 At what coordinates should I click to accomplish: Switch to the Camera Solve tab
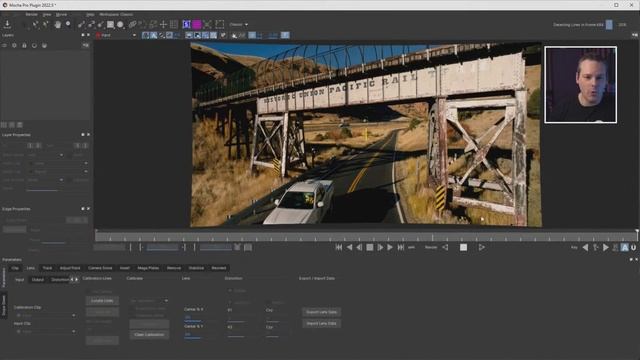(x=100, y=268)
